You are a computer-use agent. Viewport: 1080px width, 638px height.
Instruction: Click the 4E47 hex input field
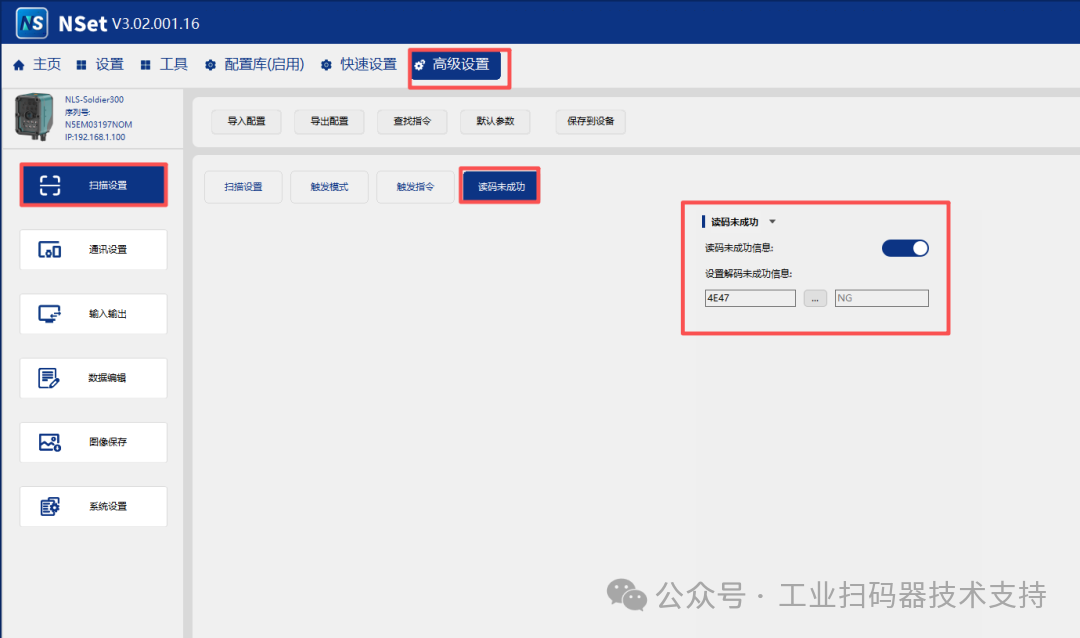[x=750, y=298]
